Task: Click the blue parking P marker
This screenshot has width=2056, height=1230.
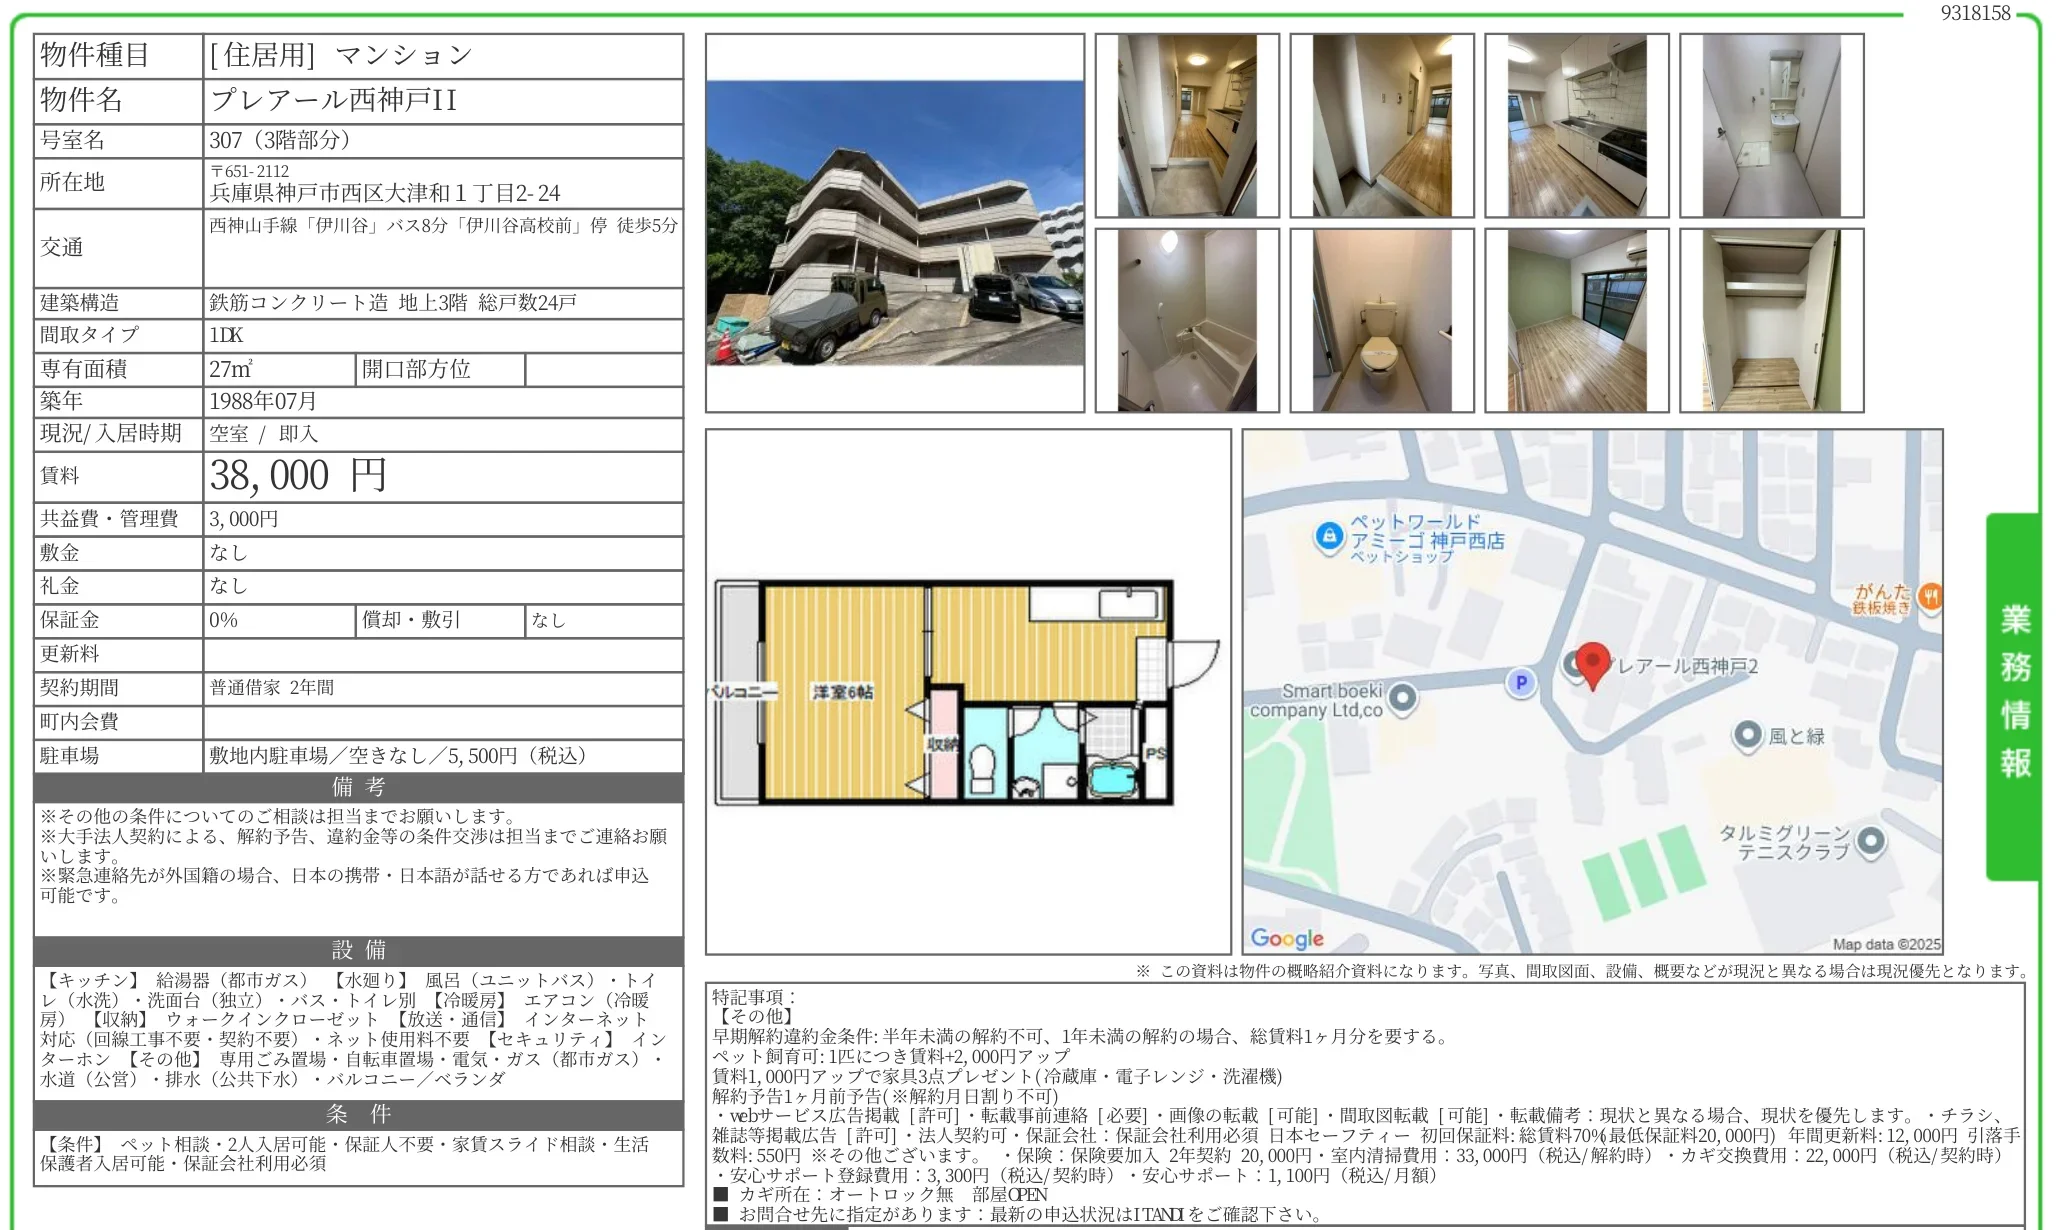Action: click(1521, 683)
